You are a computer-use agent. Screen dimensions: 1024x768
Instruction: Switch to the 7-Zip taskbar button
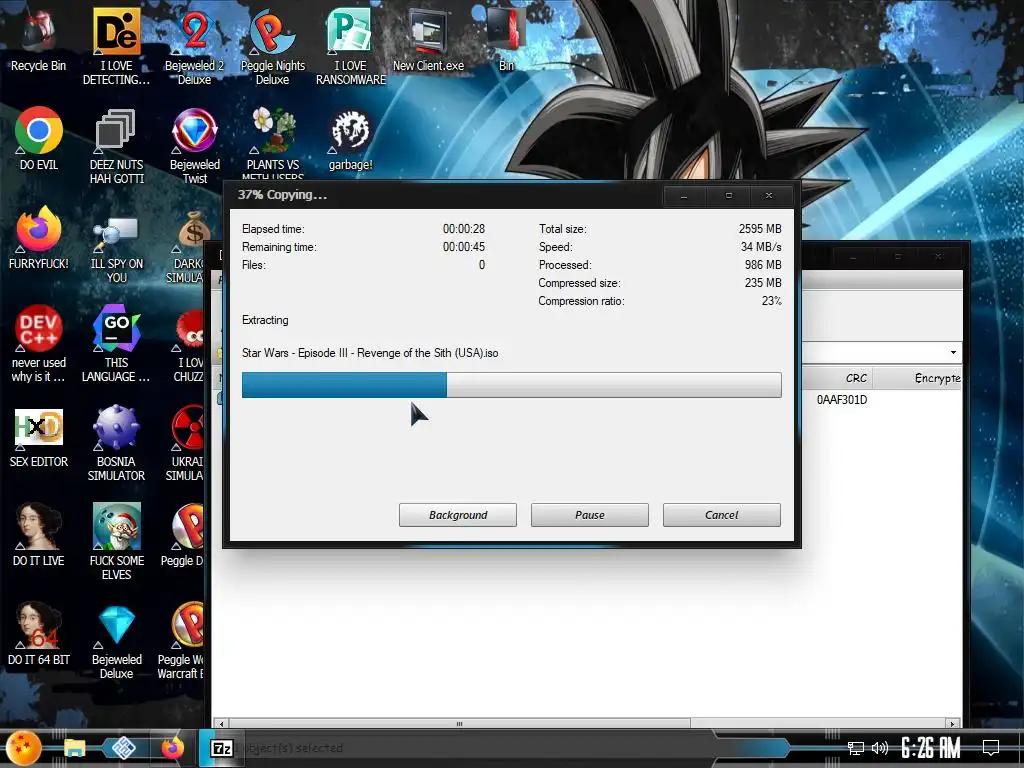(221, 748)
